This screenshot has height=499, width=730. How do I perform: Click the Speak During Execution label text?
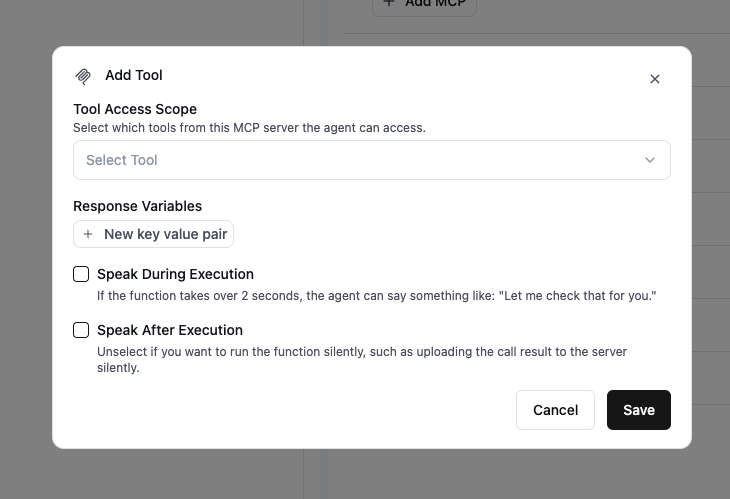[x=176, y=274]
